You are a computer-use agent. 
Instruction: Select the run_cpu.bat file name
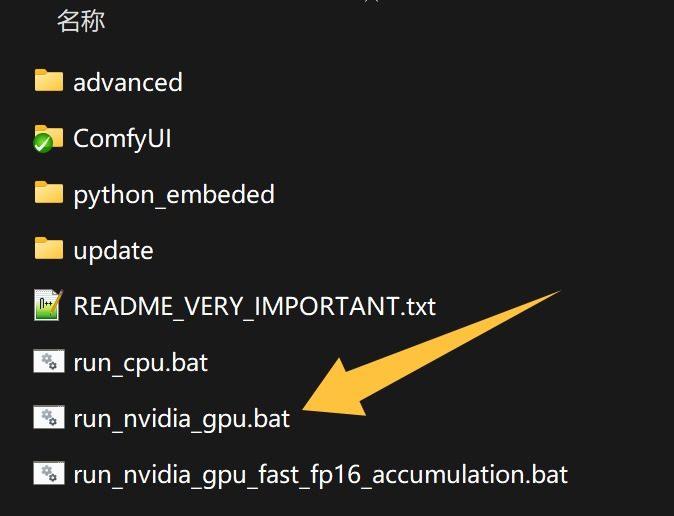(x=141, y=363)
